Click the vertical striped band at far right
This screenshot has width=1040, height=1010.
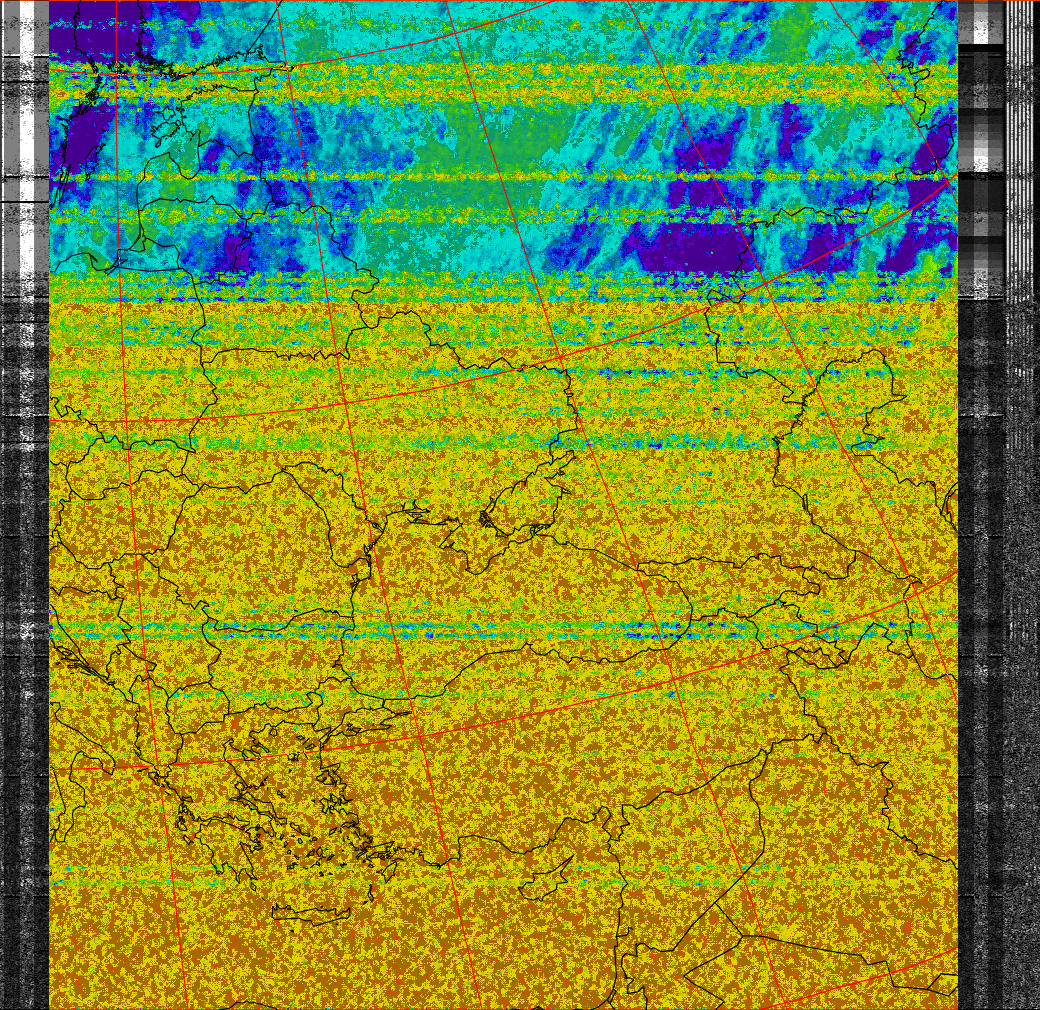(x=1020, y=150)
